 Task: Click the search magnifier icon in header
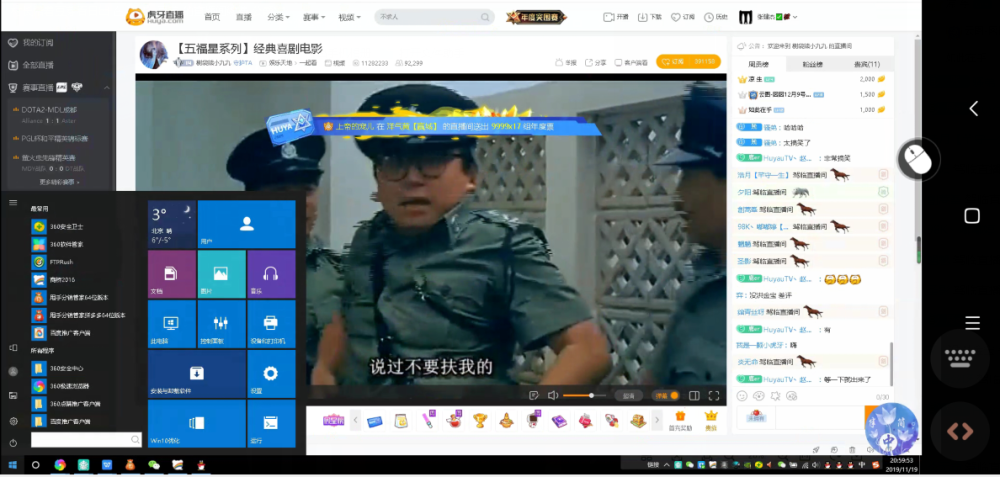(485, 17)
